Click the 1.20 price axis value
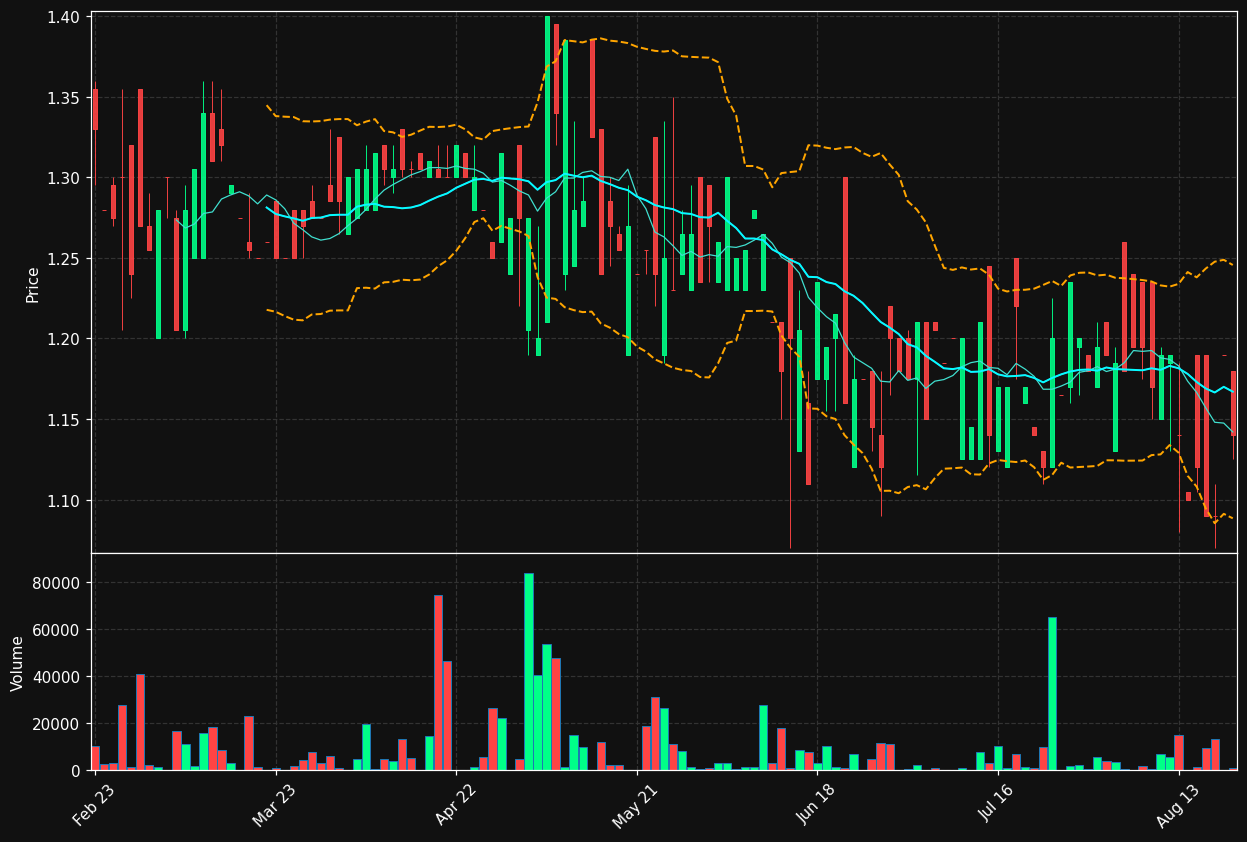 pyautogui.click(x=64, y=340)
